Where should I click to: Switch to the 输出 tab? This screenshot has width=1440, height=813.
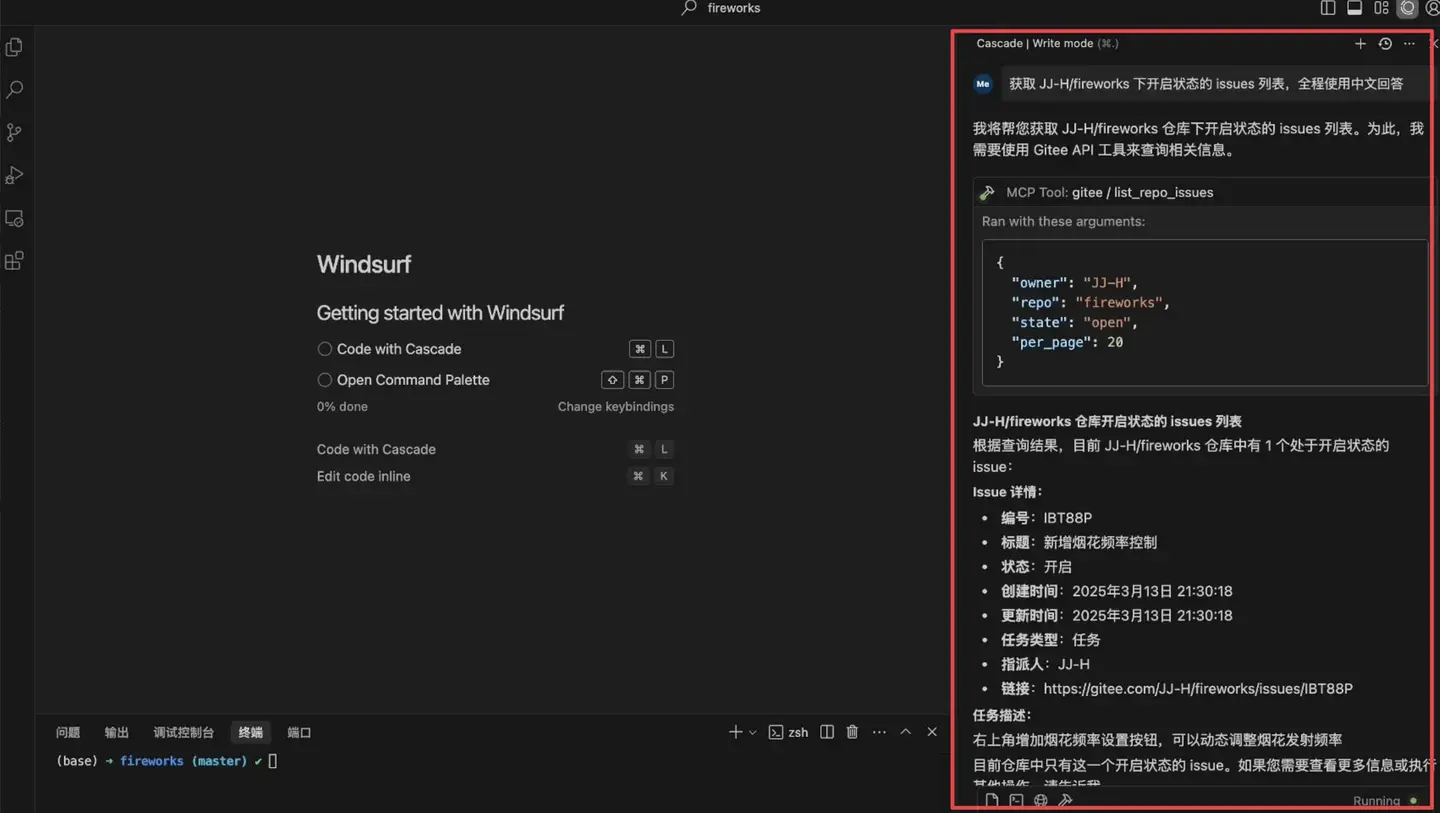pyautogui.click(x=116, y=732)
